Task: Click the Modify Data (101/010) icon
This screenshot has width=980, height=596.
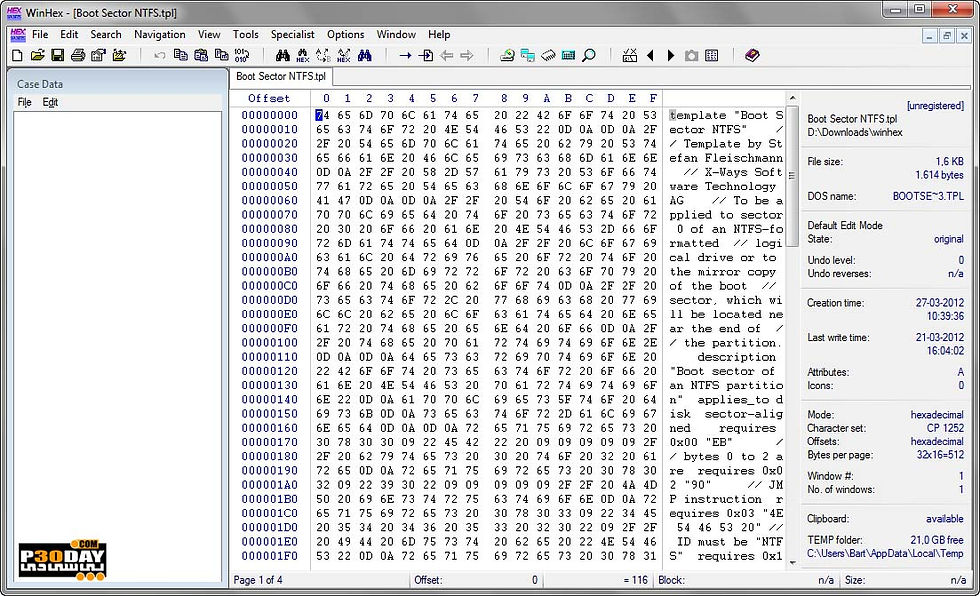Action: point(241,56)
